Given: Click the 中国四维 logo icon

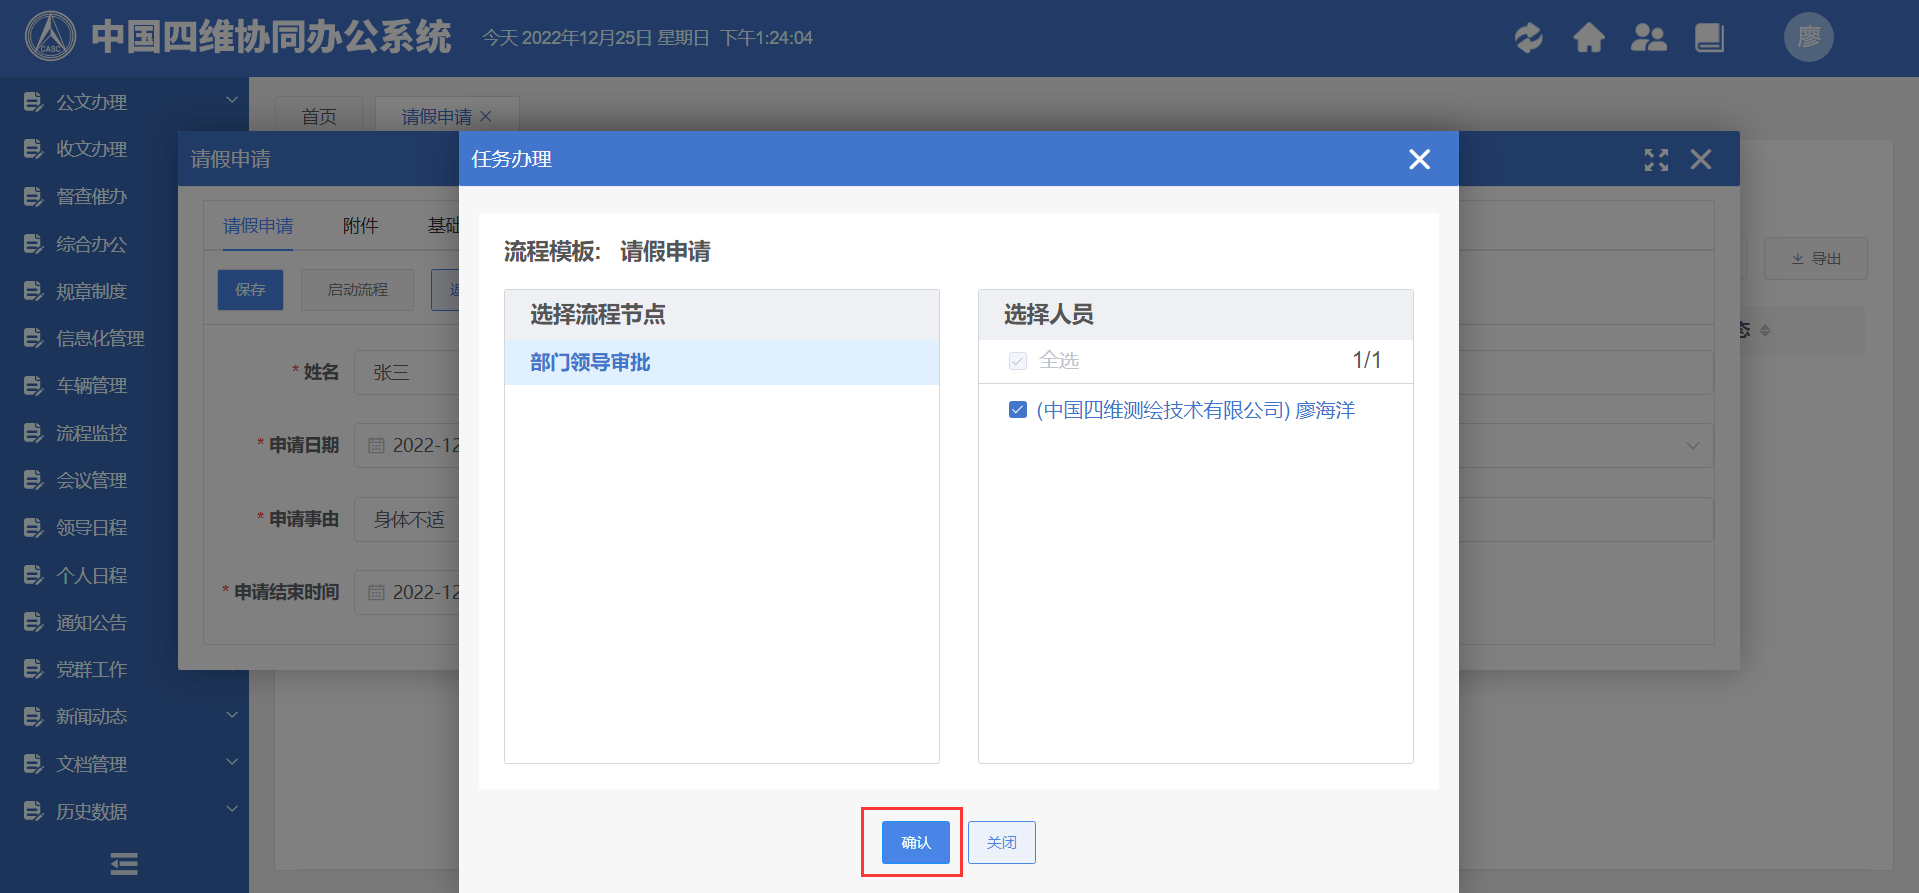Looking at the screenshot, I should click(x=50, y=37).
